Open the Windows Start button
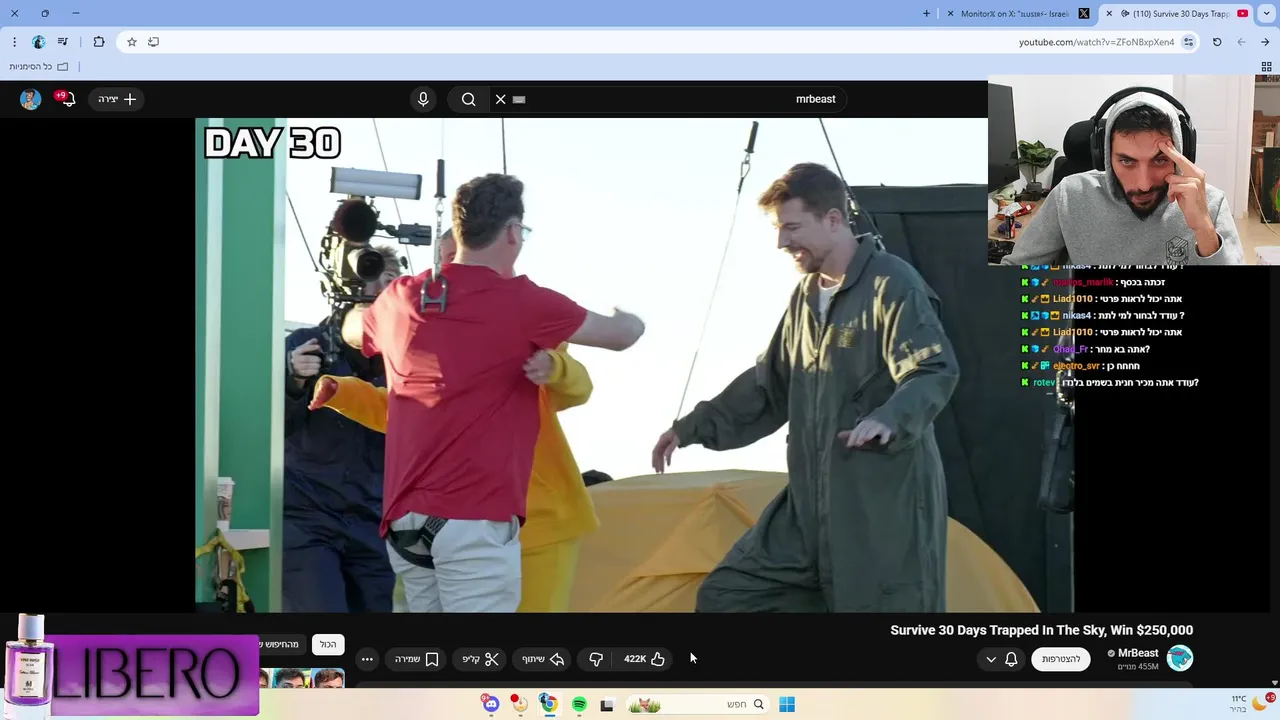 (787, 704)
